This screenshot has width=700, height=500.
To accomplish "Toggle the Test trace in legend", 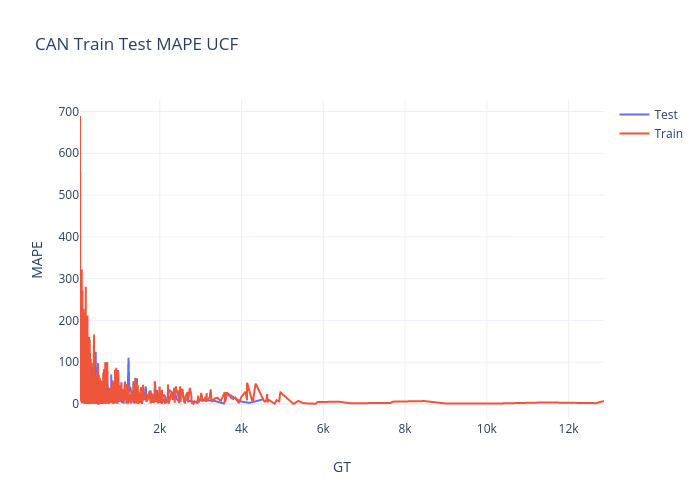I will [665, 114].
